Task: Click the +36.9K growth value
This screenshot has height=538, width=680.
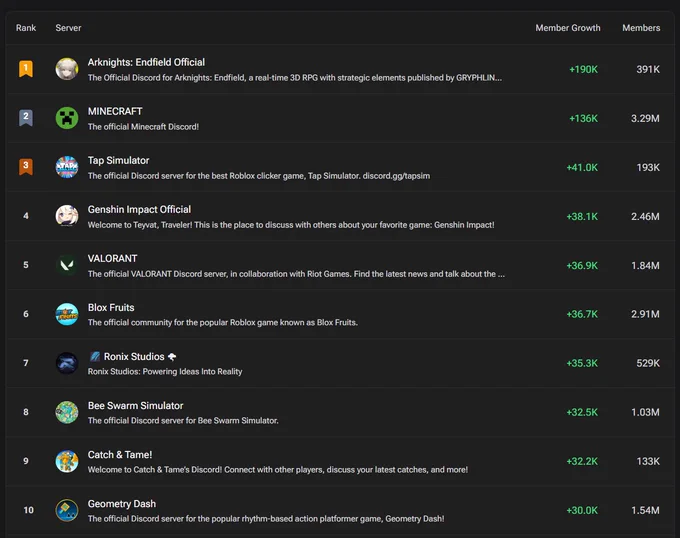Action: (x=582, y=265)
